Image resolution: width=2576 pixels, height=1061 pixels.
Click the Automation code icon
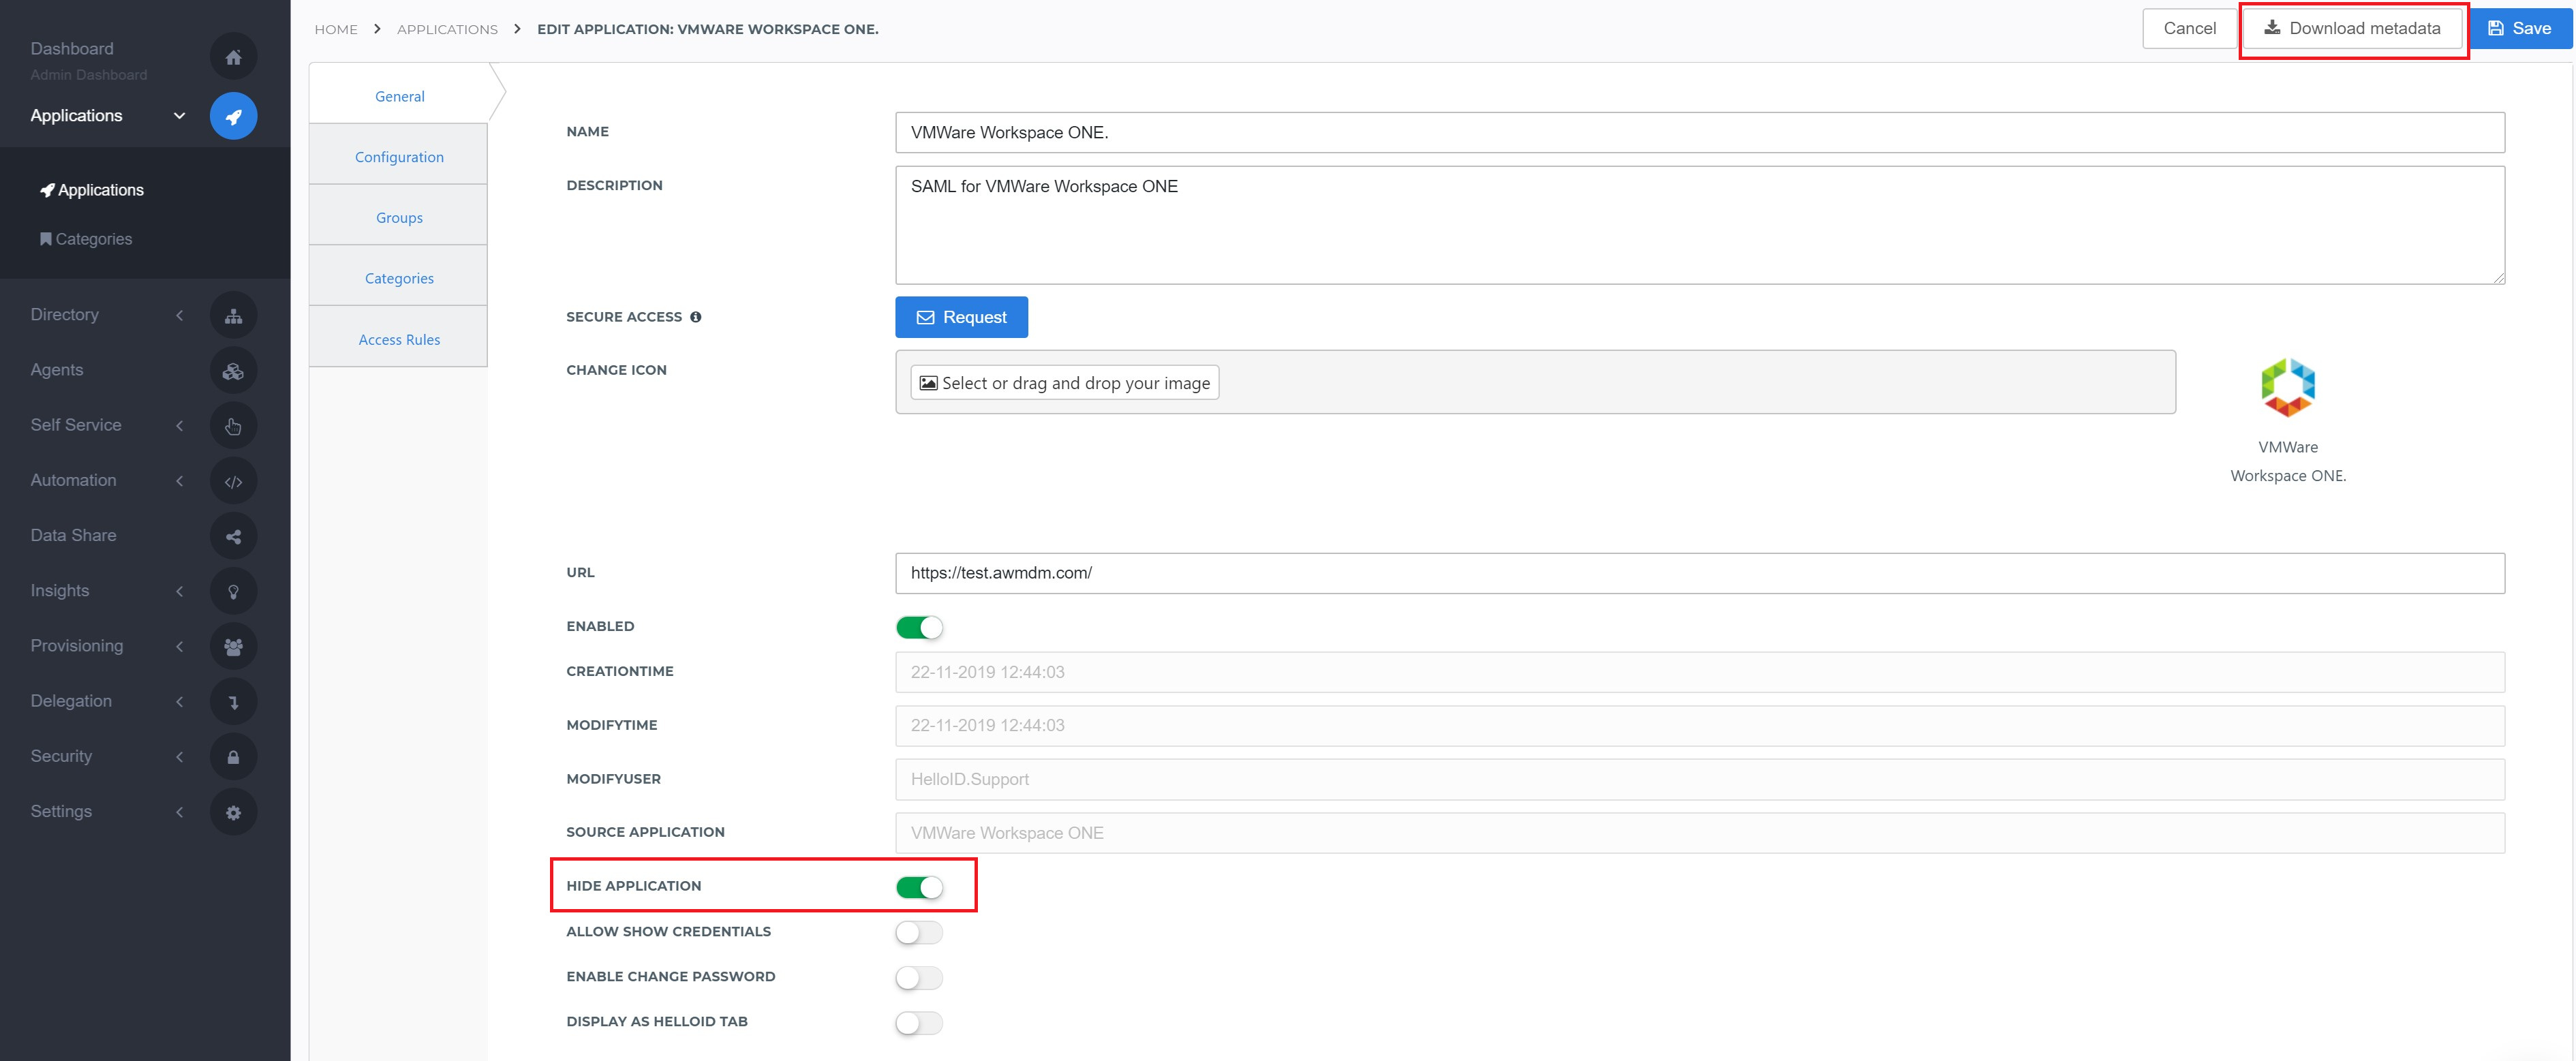[233, 481]
